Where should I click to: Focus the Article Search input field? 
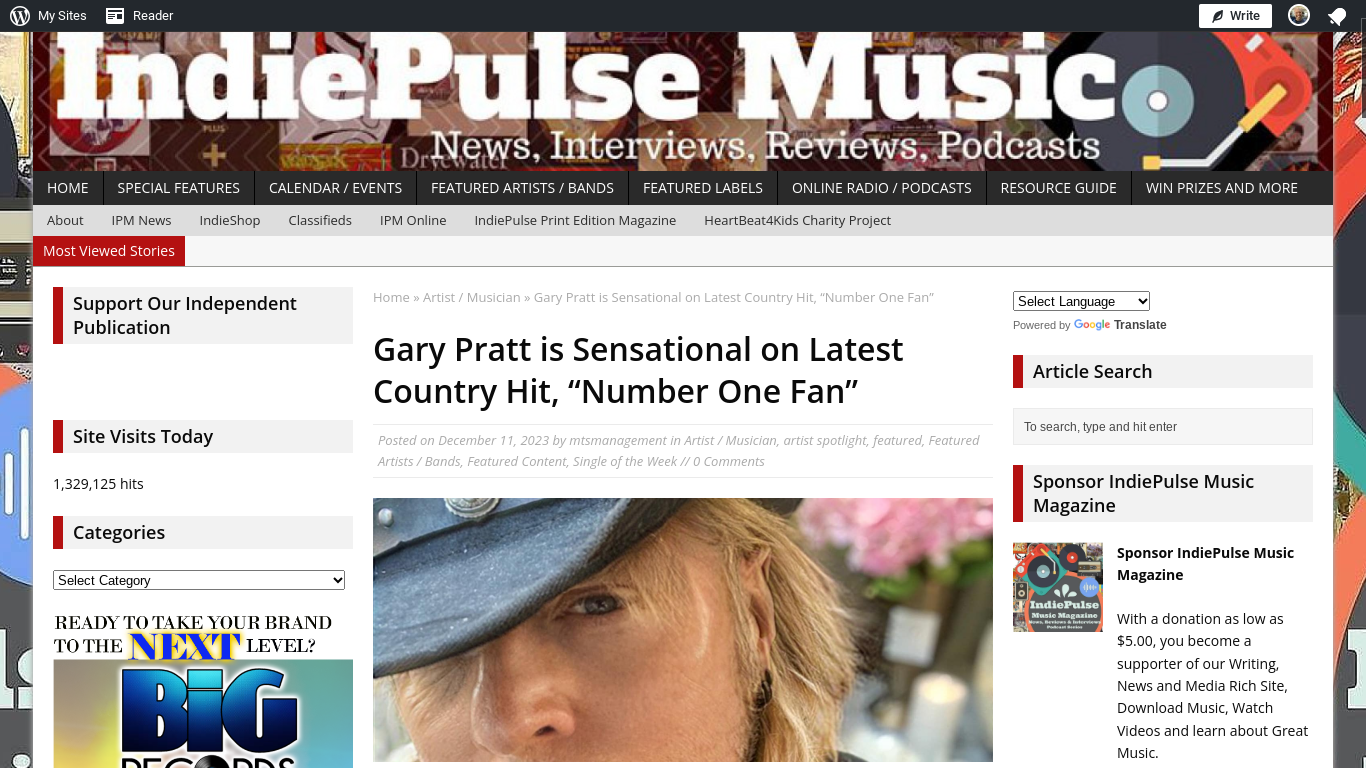point(1163,426)
